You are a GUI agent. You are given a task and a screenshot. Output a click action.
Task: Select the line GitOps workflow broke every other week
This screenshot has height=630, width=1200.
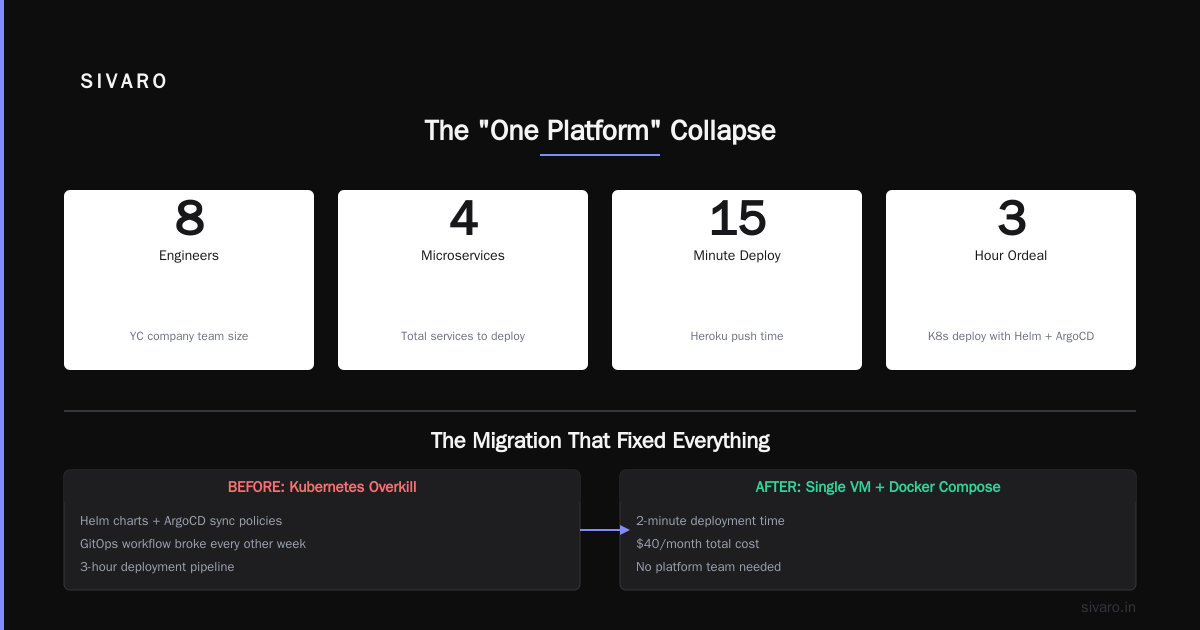[193, 544]
